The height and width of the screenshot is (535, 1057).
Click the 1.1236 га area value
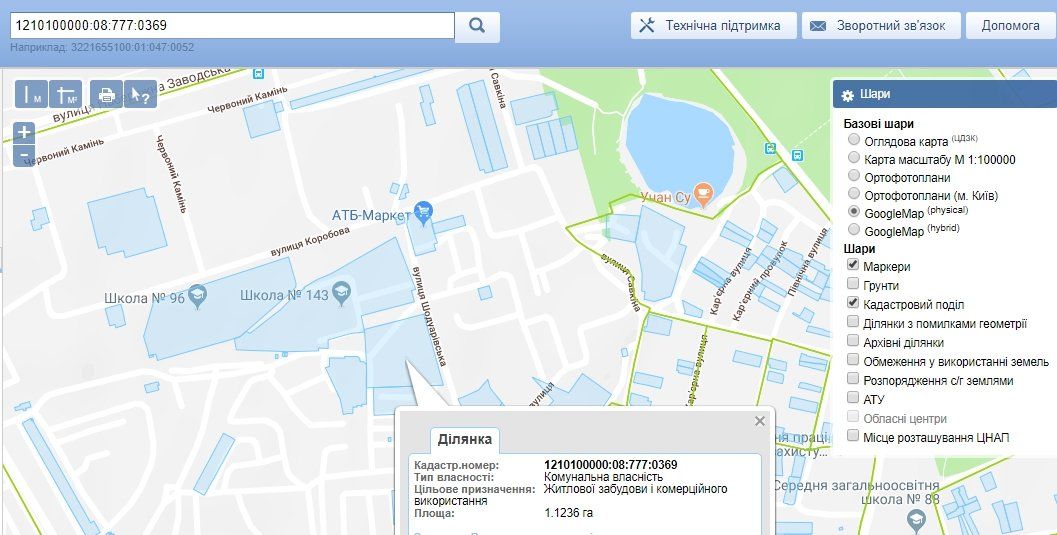click(x=569, y=513)
